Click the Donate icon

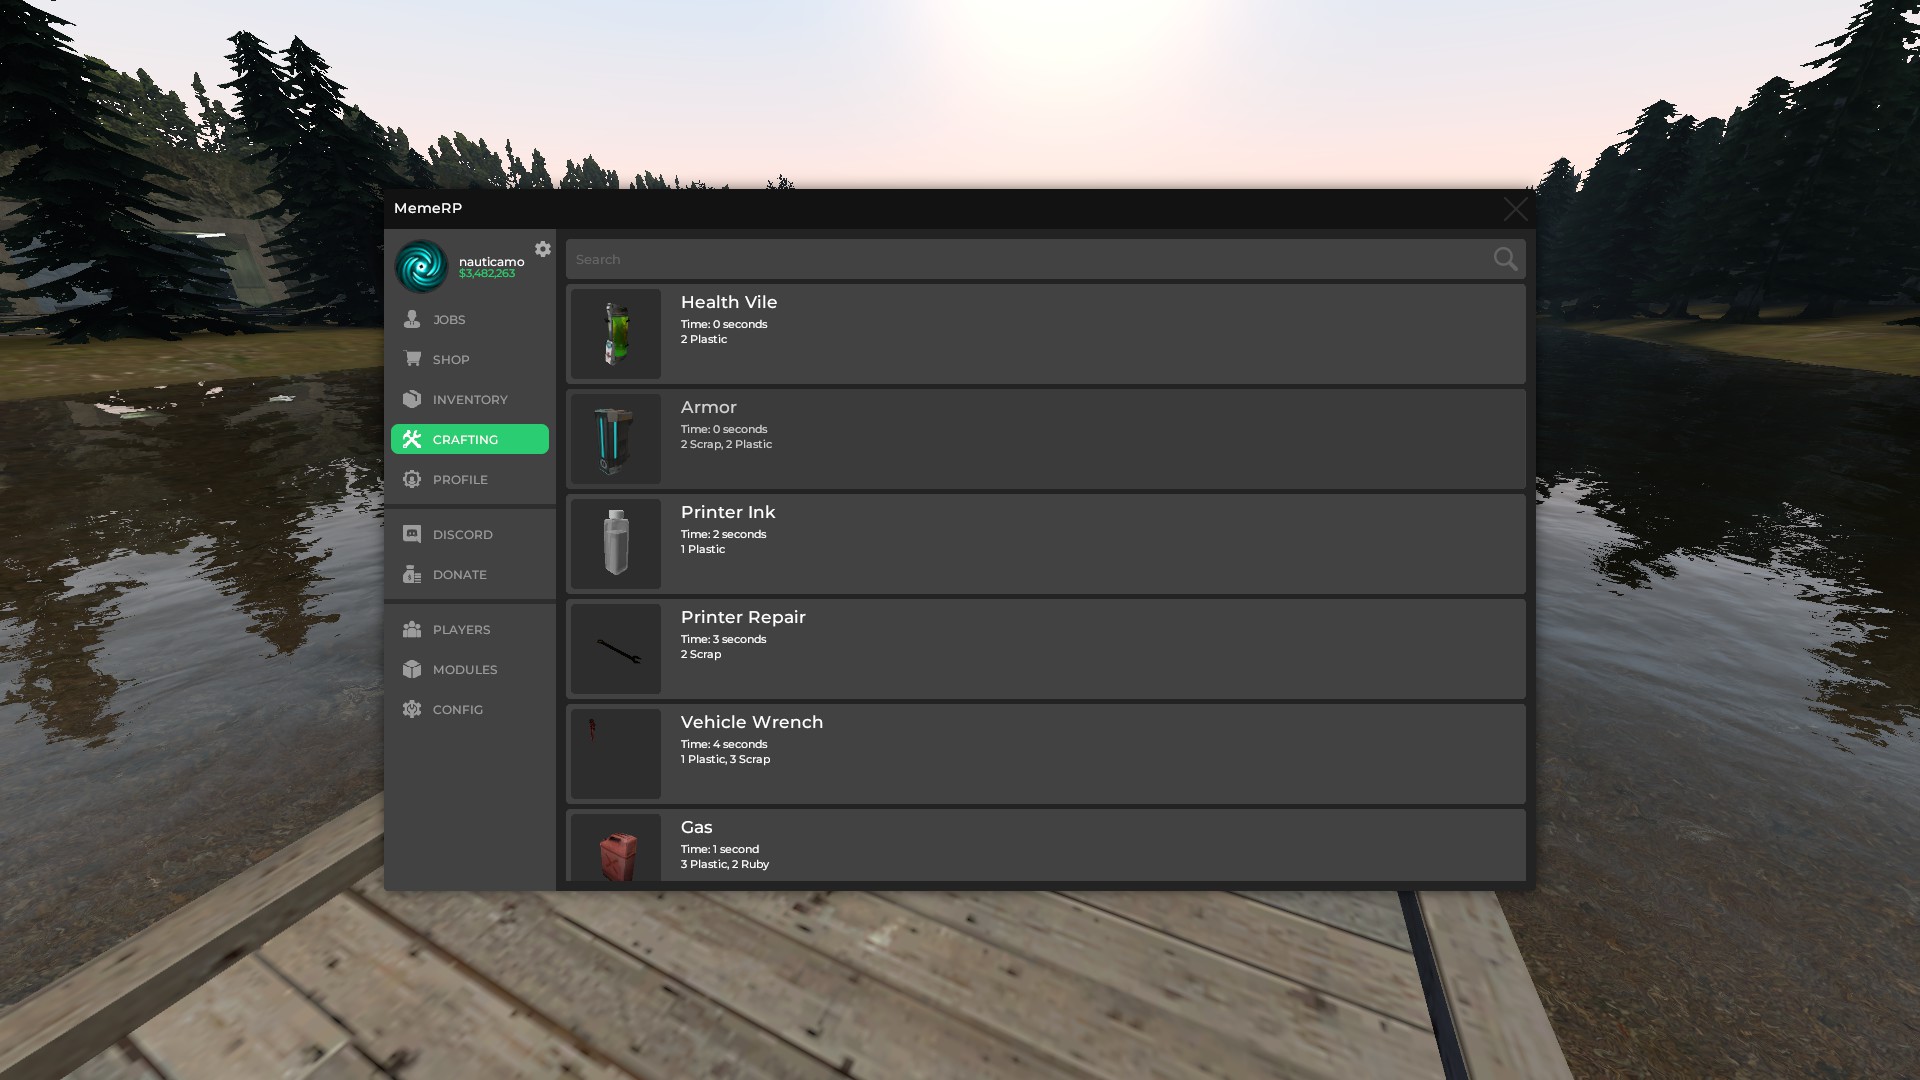412,574
